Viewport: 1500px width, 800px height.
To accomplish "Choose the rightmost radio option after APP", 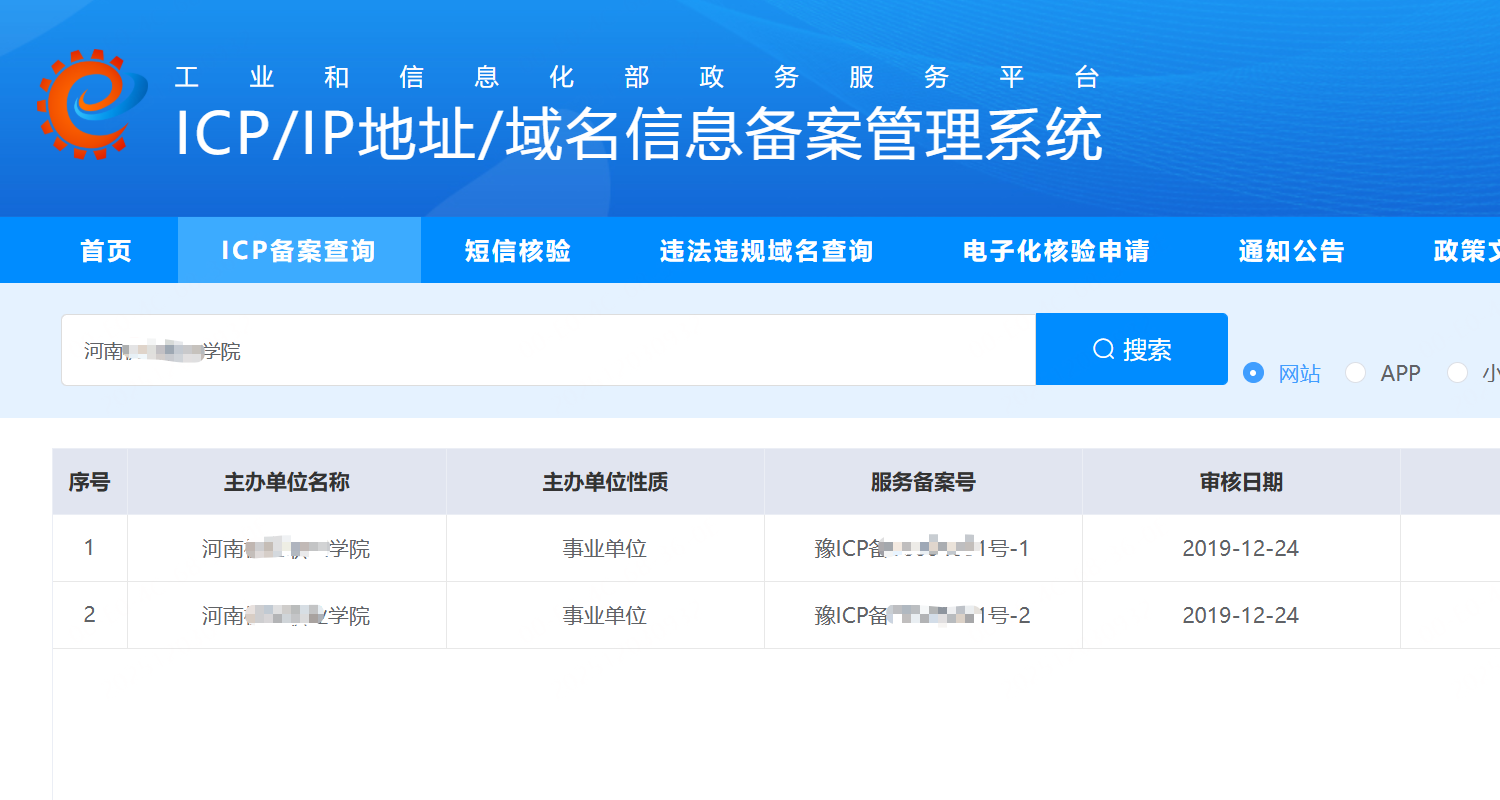I will click(x=1458, y=372).
